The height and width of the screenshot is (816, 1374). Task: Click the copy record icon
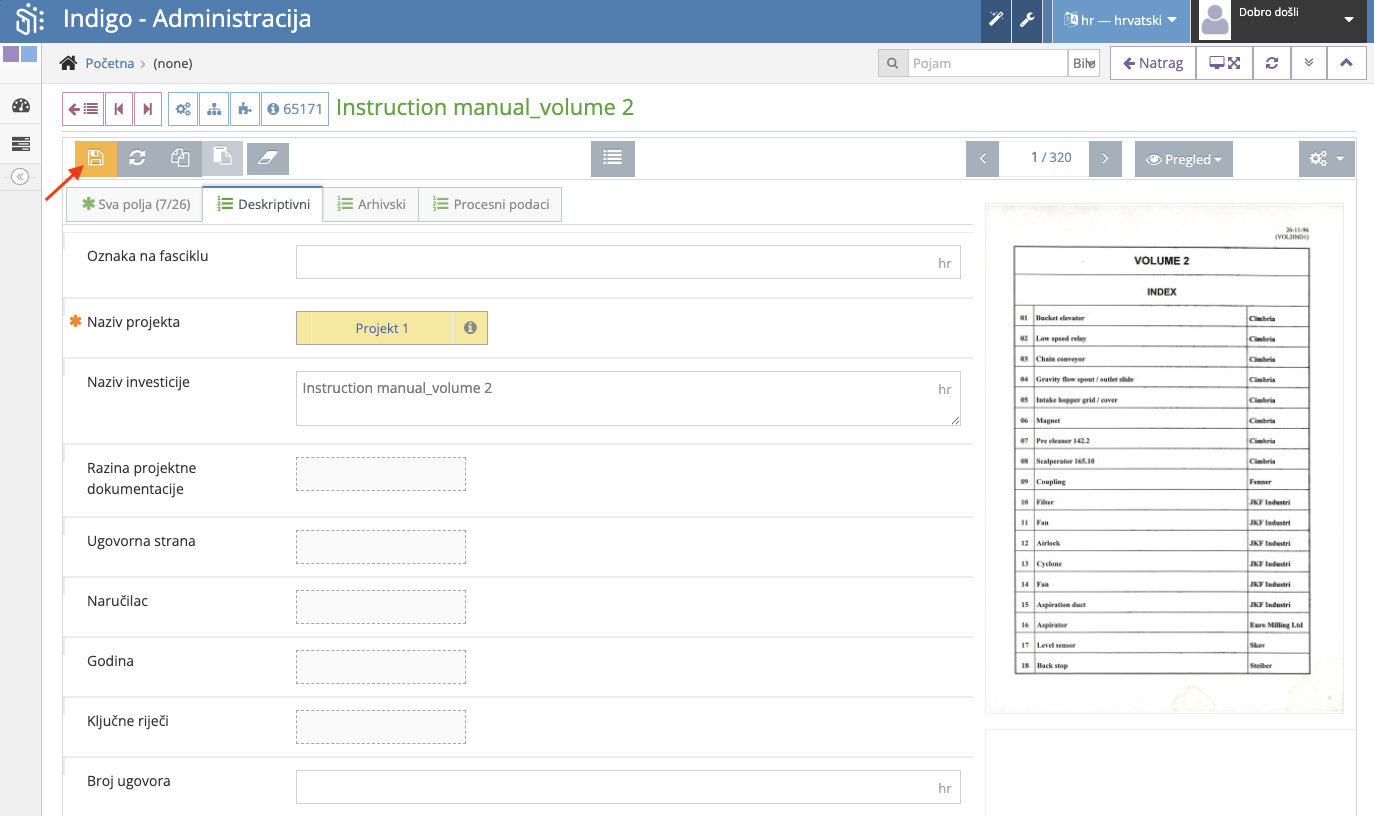[180, 158]
